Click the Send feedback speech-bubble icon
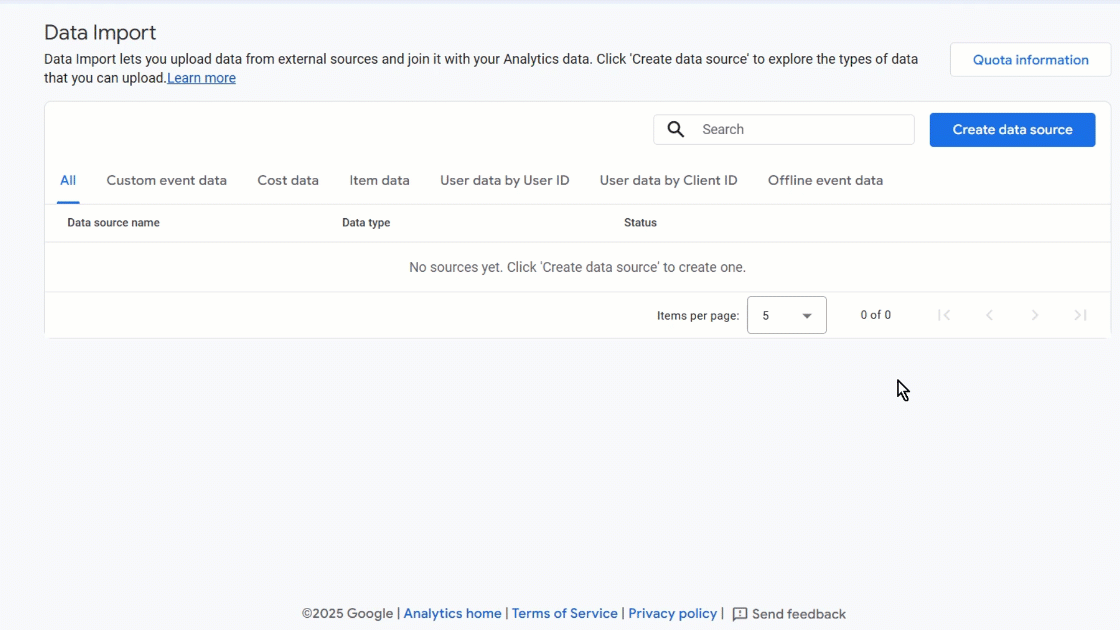 (x=740, y=614)
